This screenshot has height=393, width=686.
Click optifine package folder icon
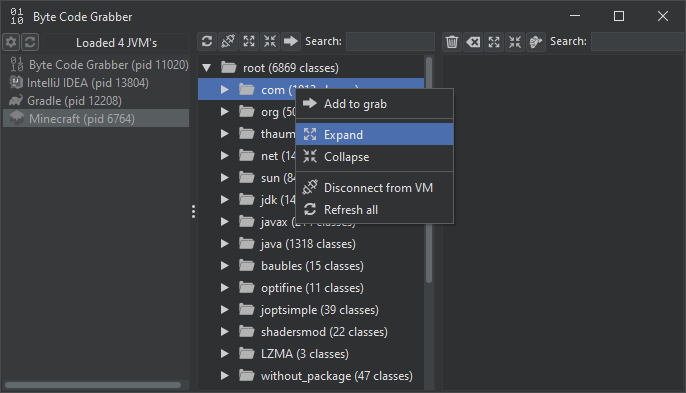click(247, 288)
